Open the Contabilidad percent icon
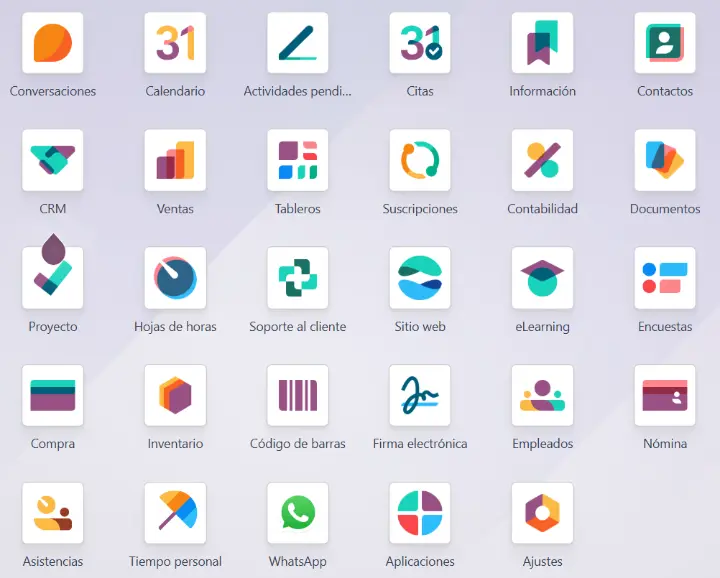Image resolution: width=720 pixels, height=578 pixels. 542,160
